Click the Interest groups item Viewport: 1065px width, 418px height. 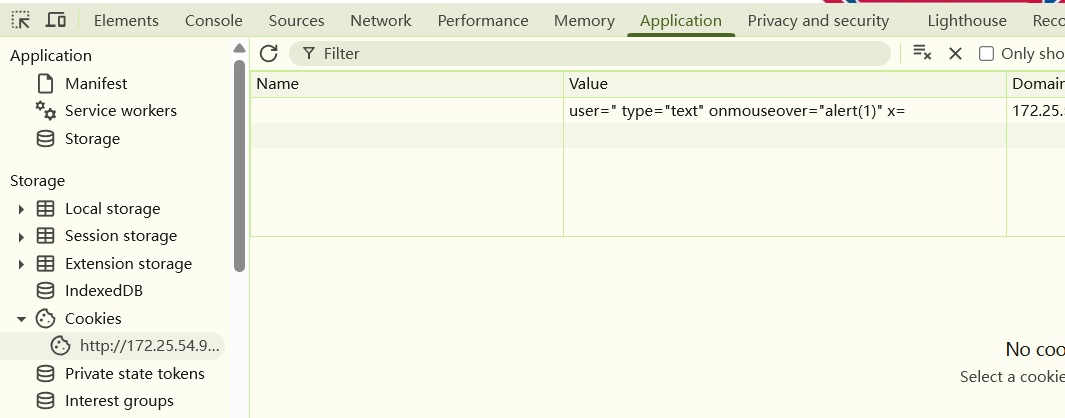pyautogui.click(x=119, y=401)
